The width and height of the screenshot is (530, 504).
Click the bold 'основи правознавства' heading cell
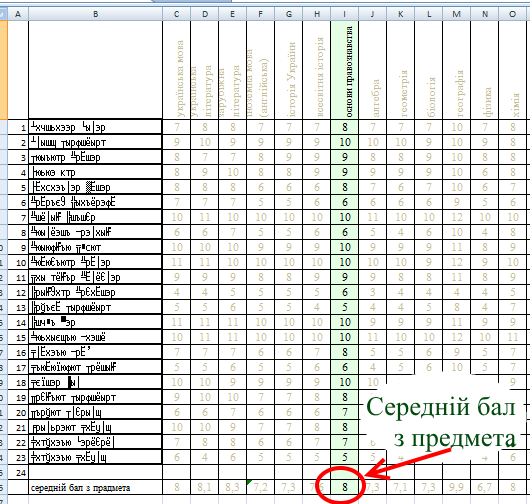click(x=344, y=70)
